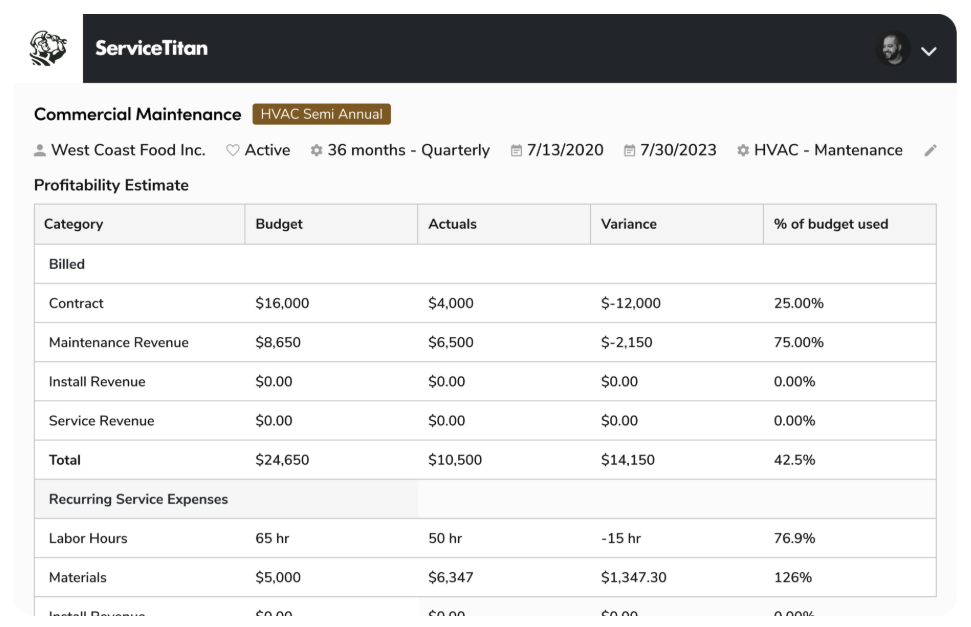Select the Labor Hours row label
This screenshot has width=971, height=627.
88,538
